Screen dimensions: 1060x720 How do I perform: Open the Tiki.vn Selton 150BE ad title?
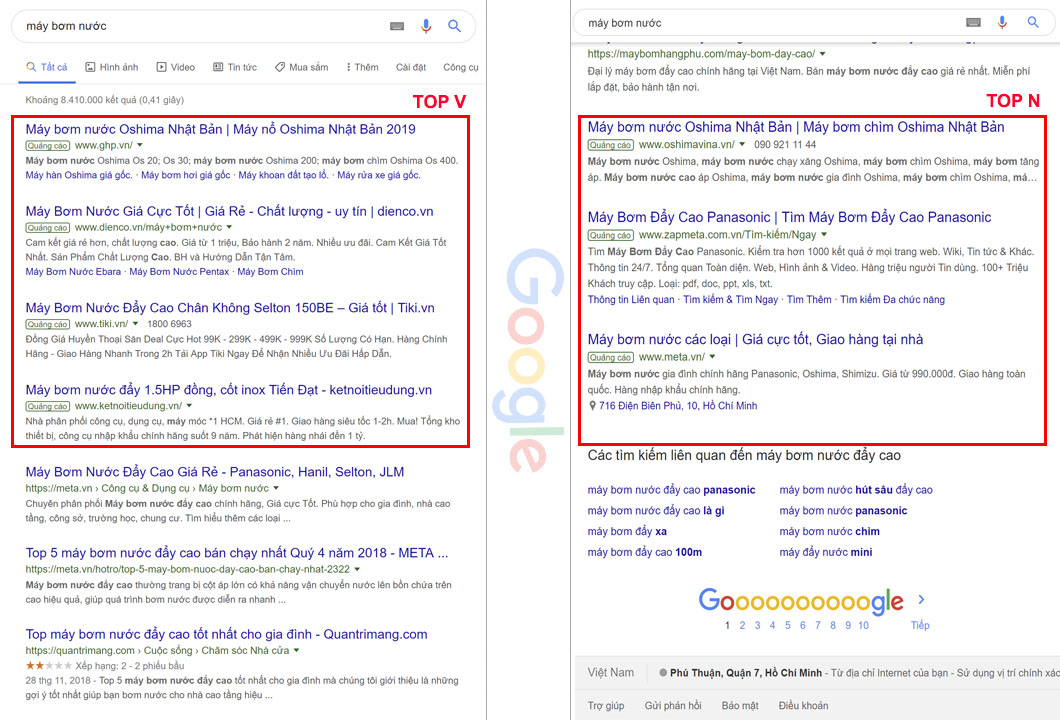230,308
